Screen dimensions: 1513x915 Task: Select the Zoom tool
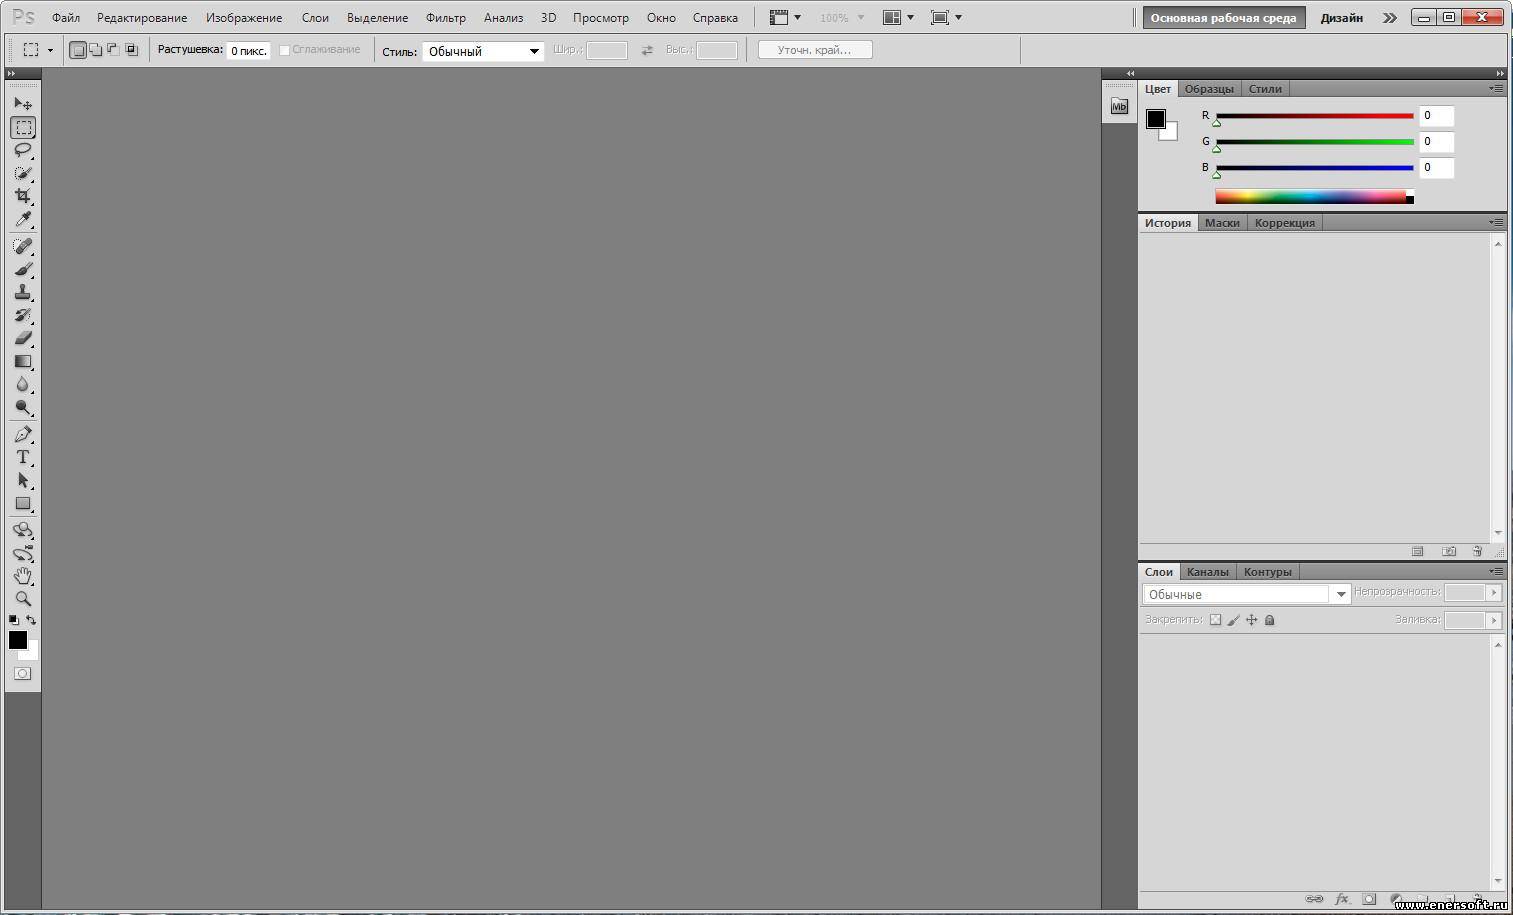[23, 599]
